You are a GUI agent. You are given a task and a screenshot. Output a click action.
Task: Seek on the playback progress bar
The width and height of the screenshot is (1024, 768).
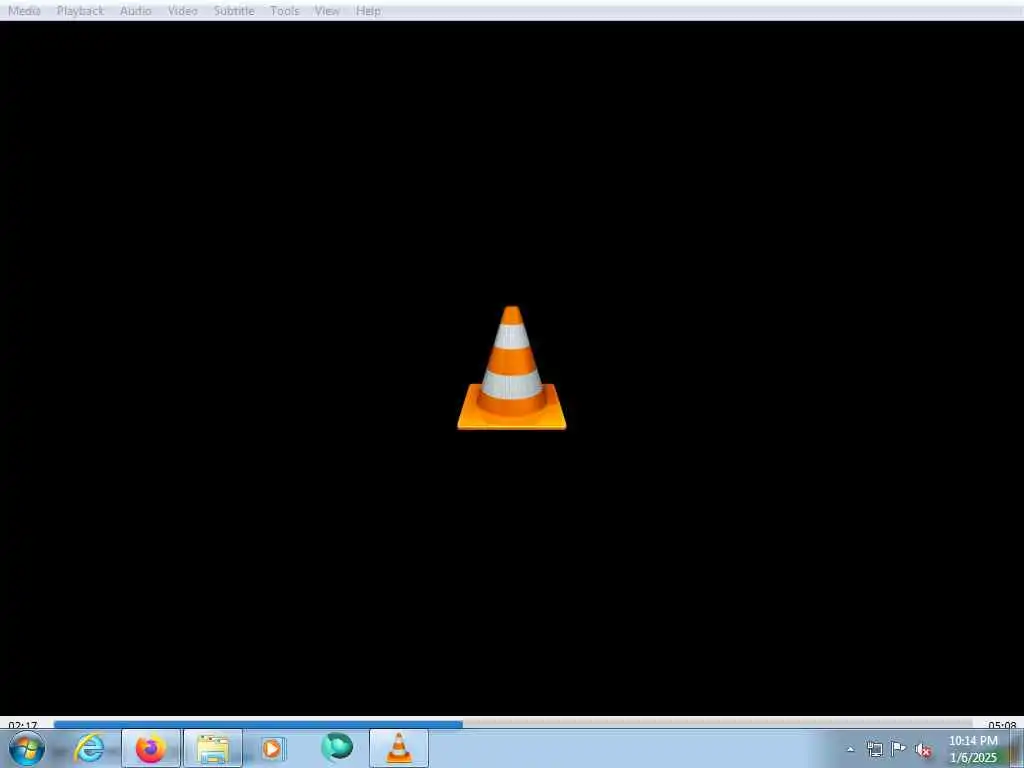point(513,724)
